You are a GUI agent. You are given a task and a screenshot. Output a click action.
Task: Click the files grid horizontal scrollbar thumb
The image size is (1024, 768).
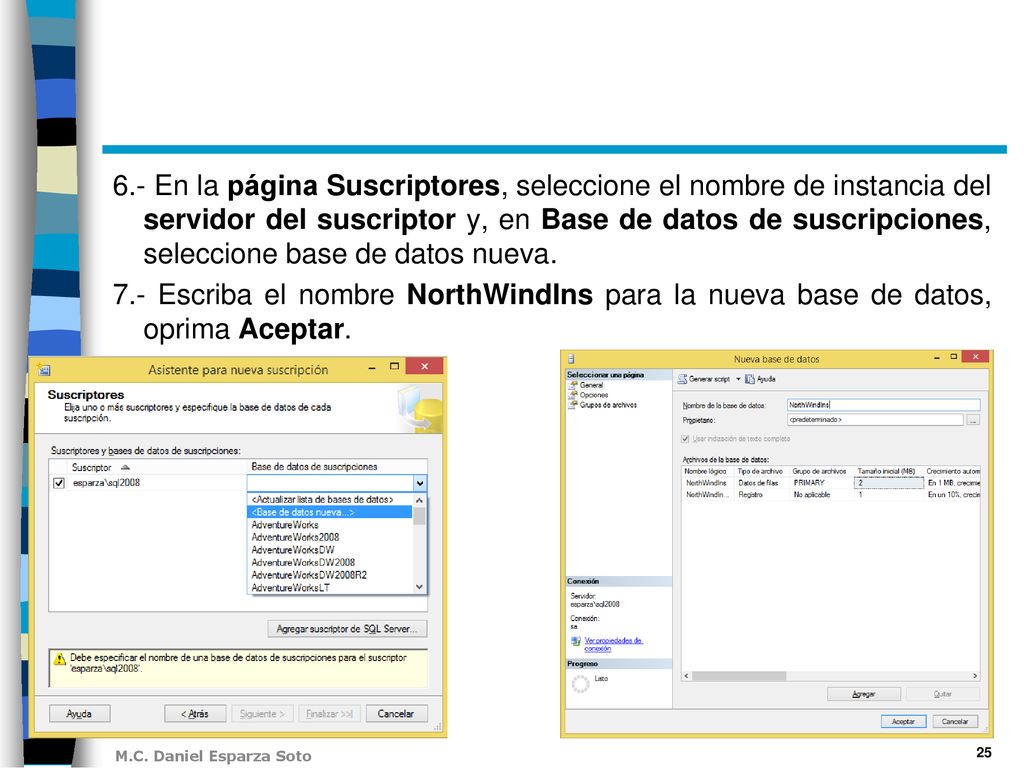click(x=739, y=677)
